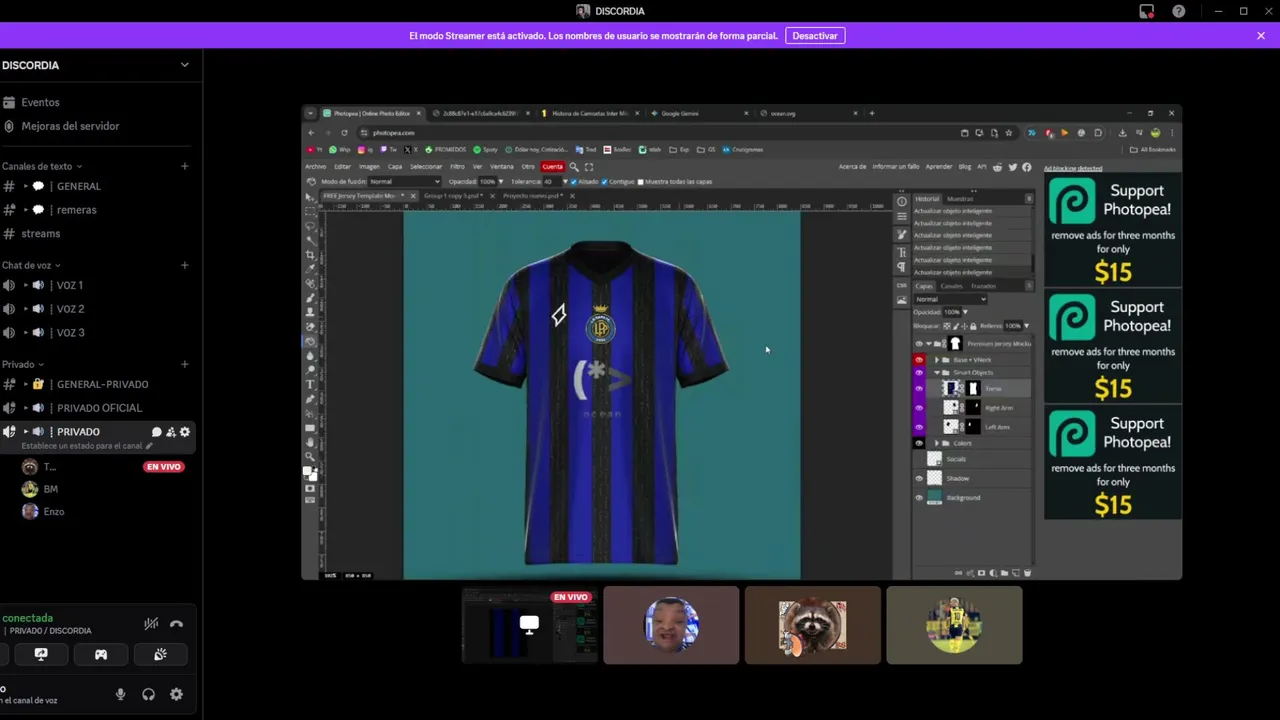1280x720 pixels.
Task: Open the GENERAL text channel
Action: point(78,186)
